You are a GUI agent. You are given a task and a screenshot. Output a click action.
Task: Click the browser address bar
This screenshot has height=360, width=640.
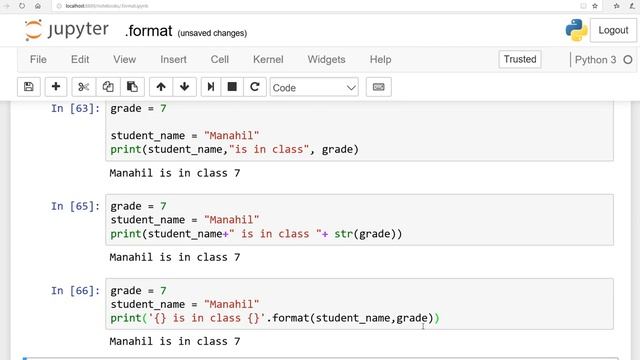coord(314,6)
